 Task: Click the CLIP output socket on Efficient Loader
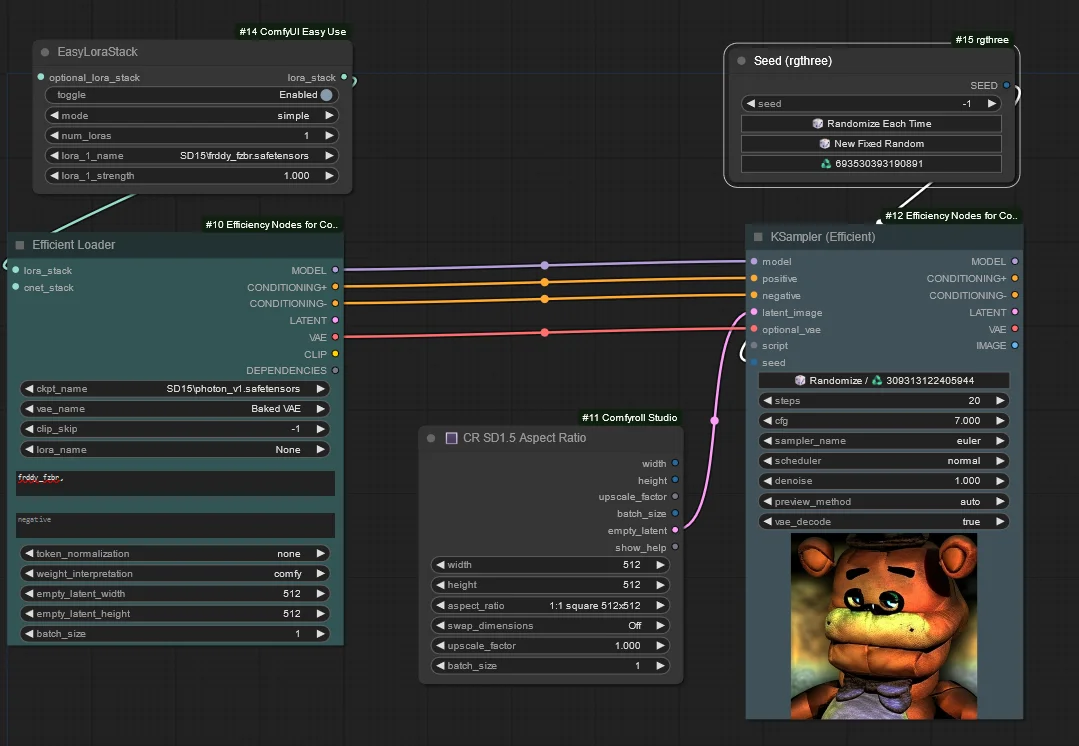pyautogui.click(x=335, y=354)
